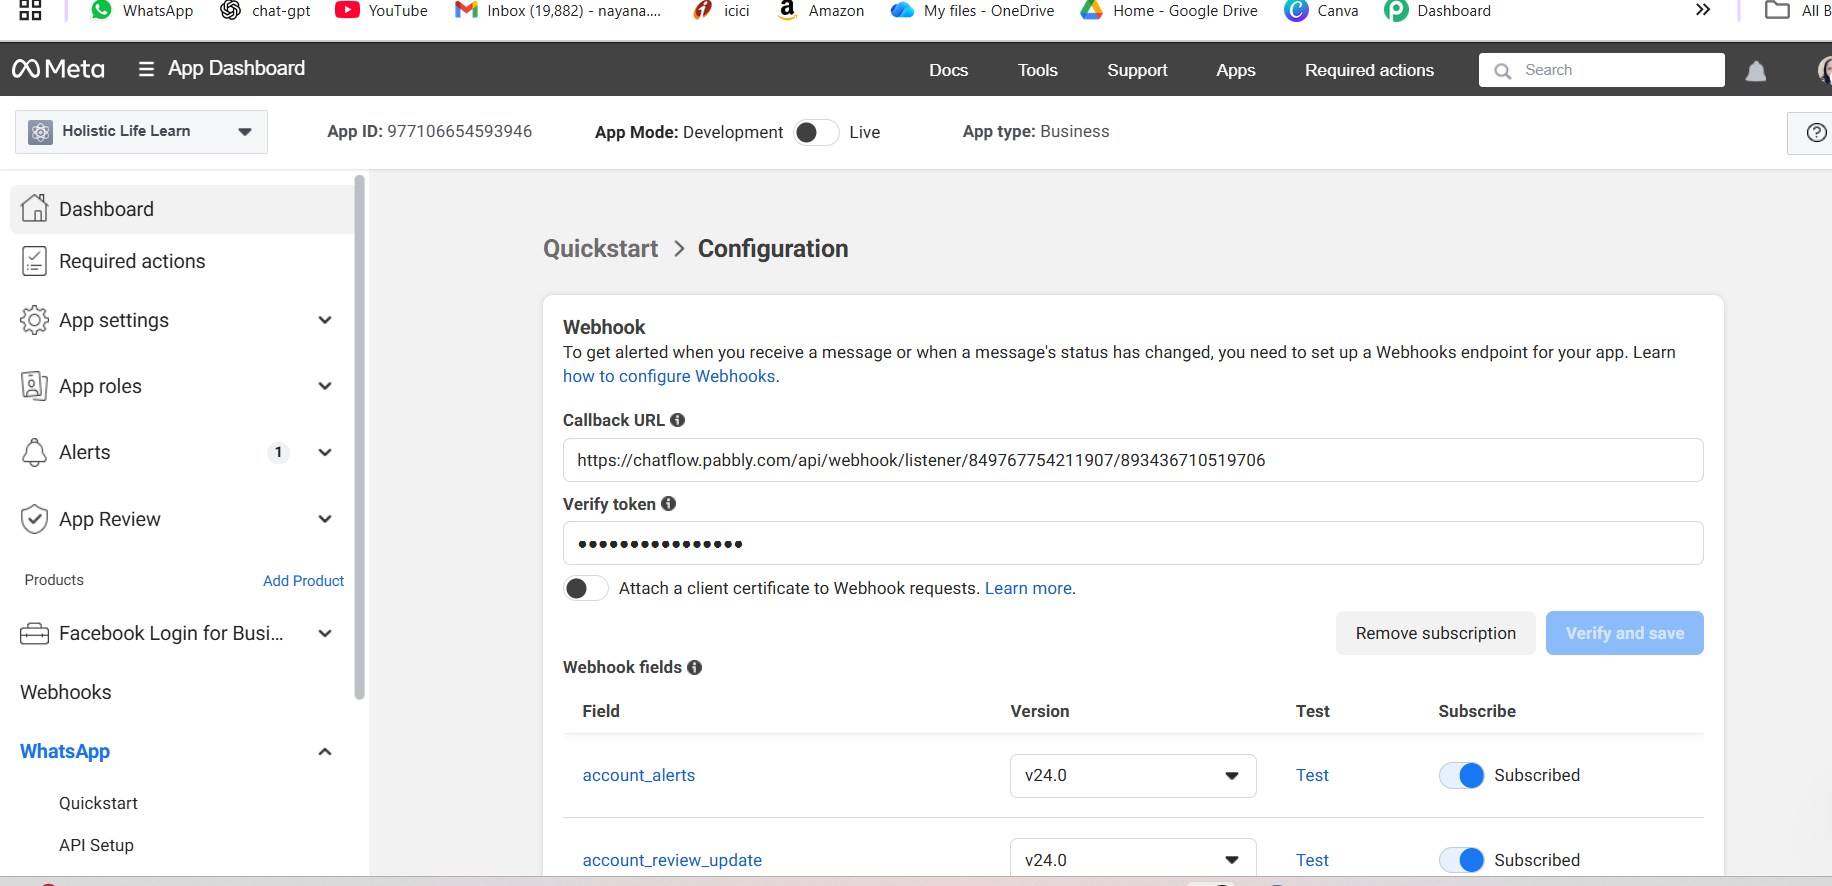The image size is (1832, 886).
Task: Click the Remove subscription button
Action: (1435, 633)
